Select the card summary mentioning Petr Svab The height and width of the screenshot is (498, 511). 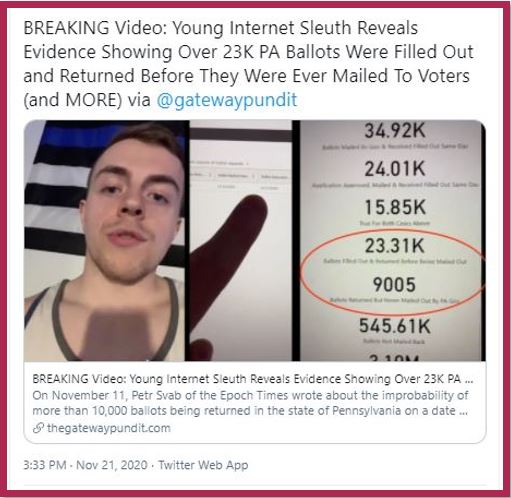point(250,403)
